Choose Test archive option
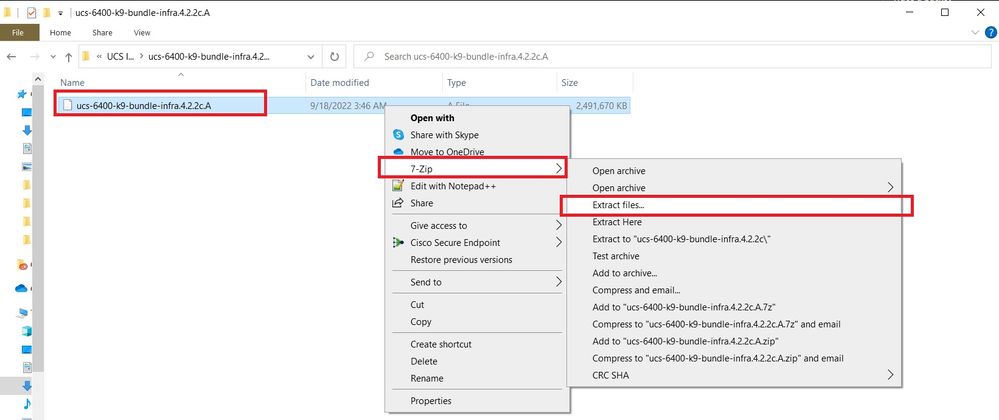The width and height of the screenshot is (999, 420). [734, 256]
